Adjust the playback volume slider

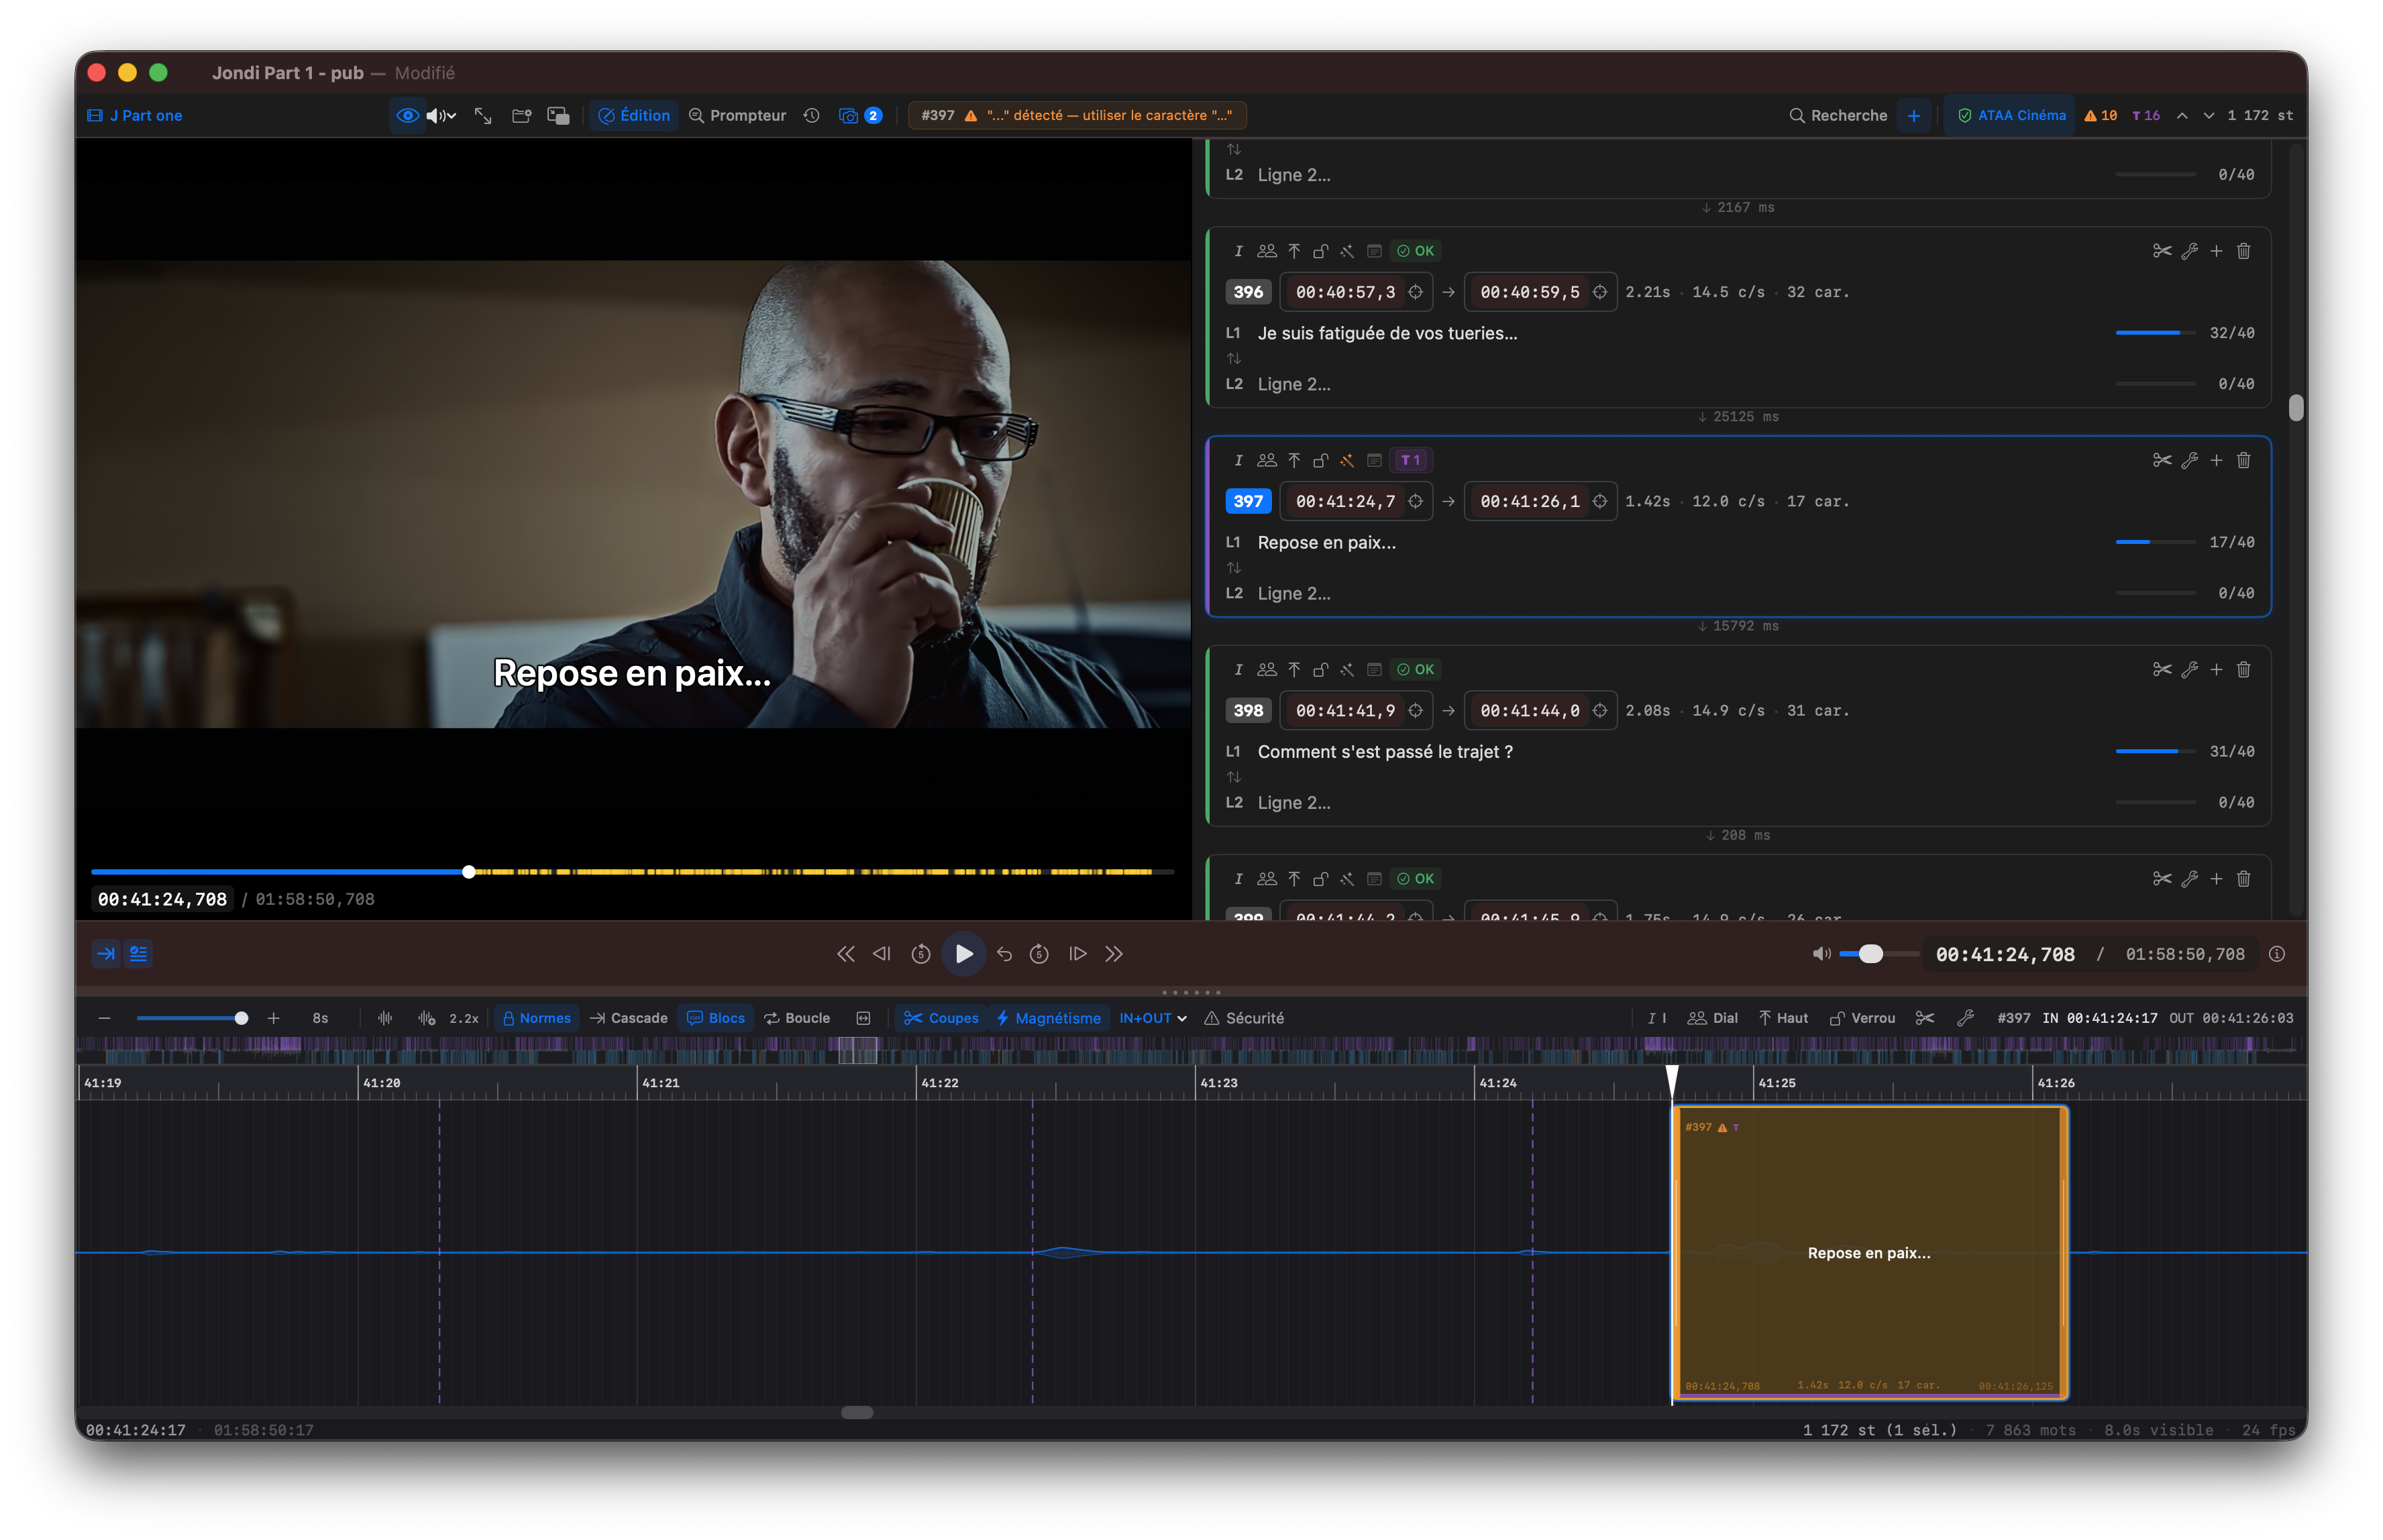point(1870,954)
